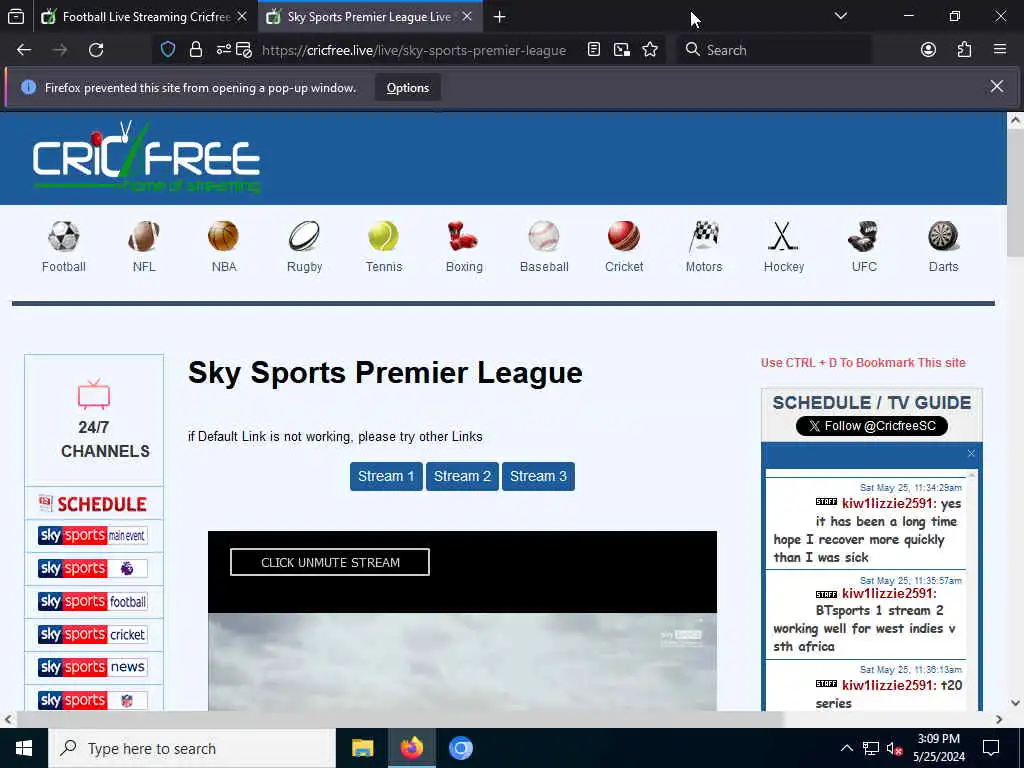
Task: Toggle reader view in address bar
Action: coord(594,50)
